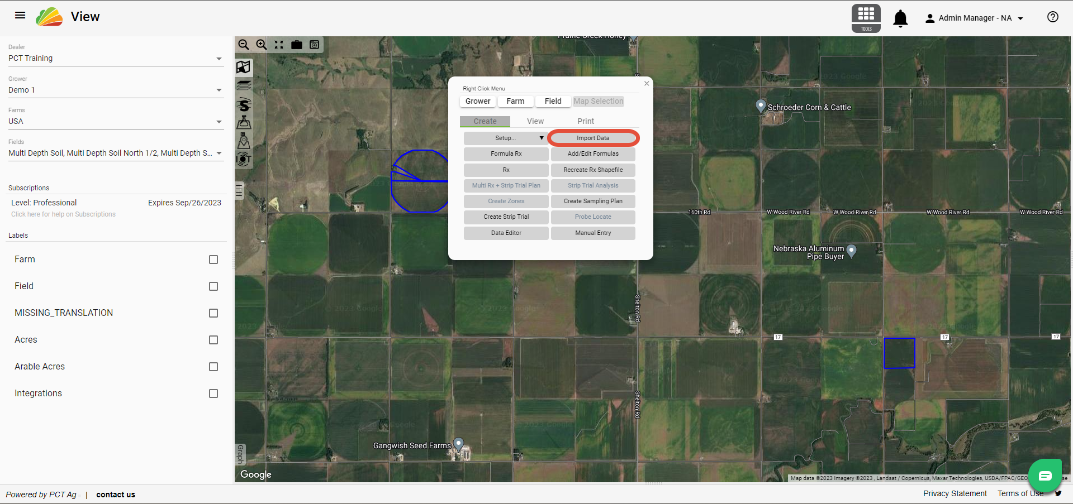Select the Farm scope button

(x=515, y=101)
